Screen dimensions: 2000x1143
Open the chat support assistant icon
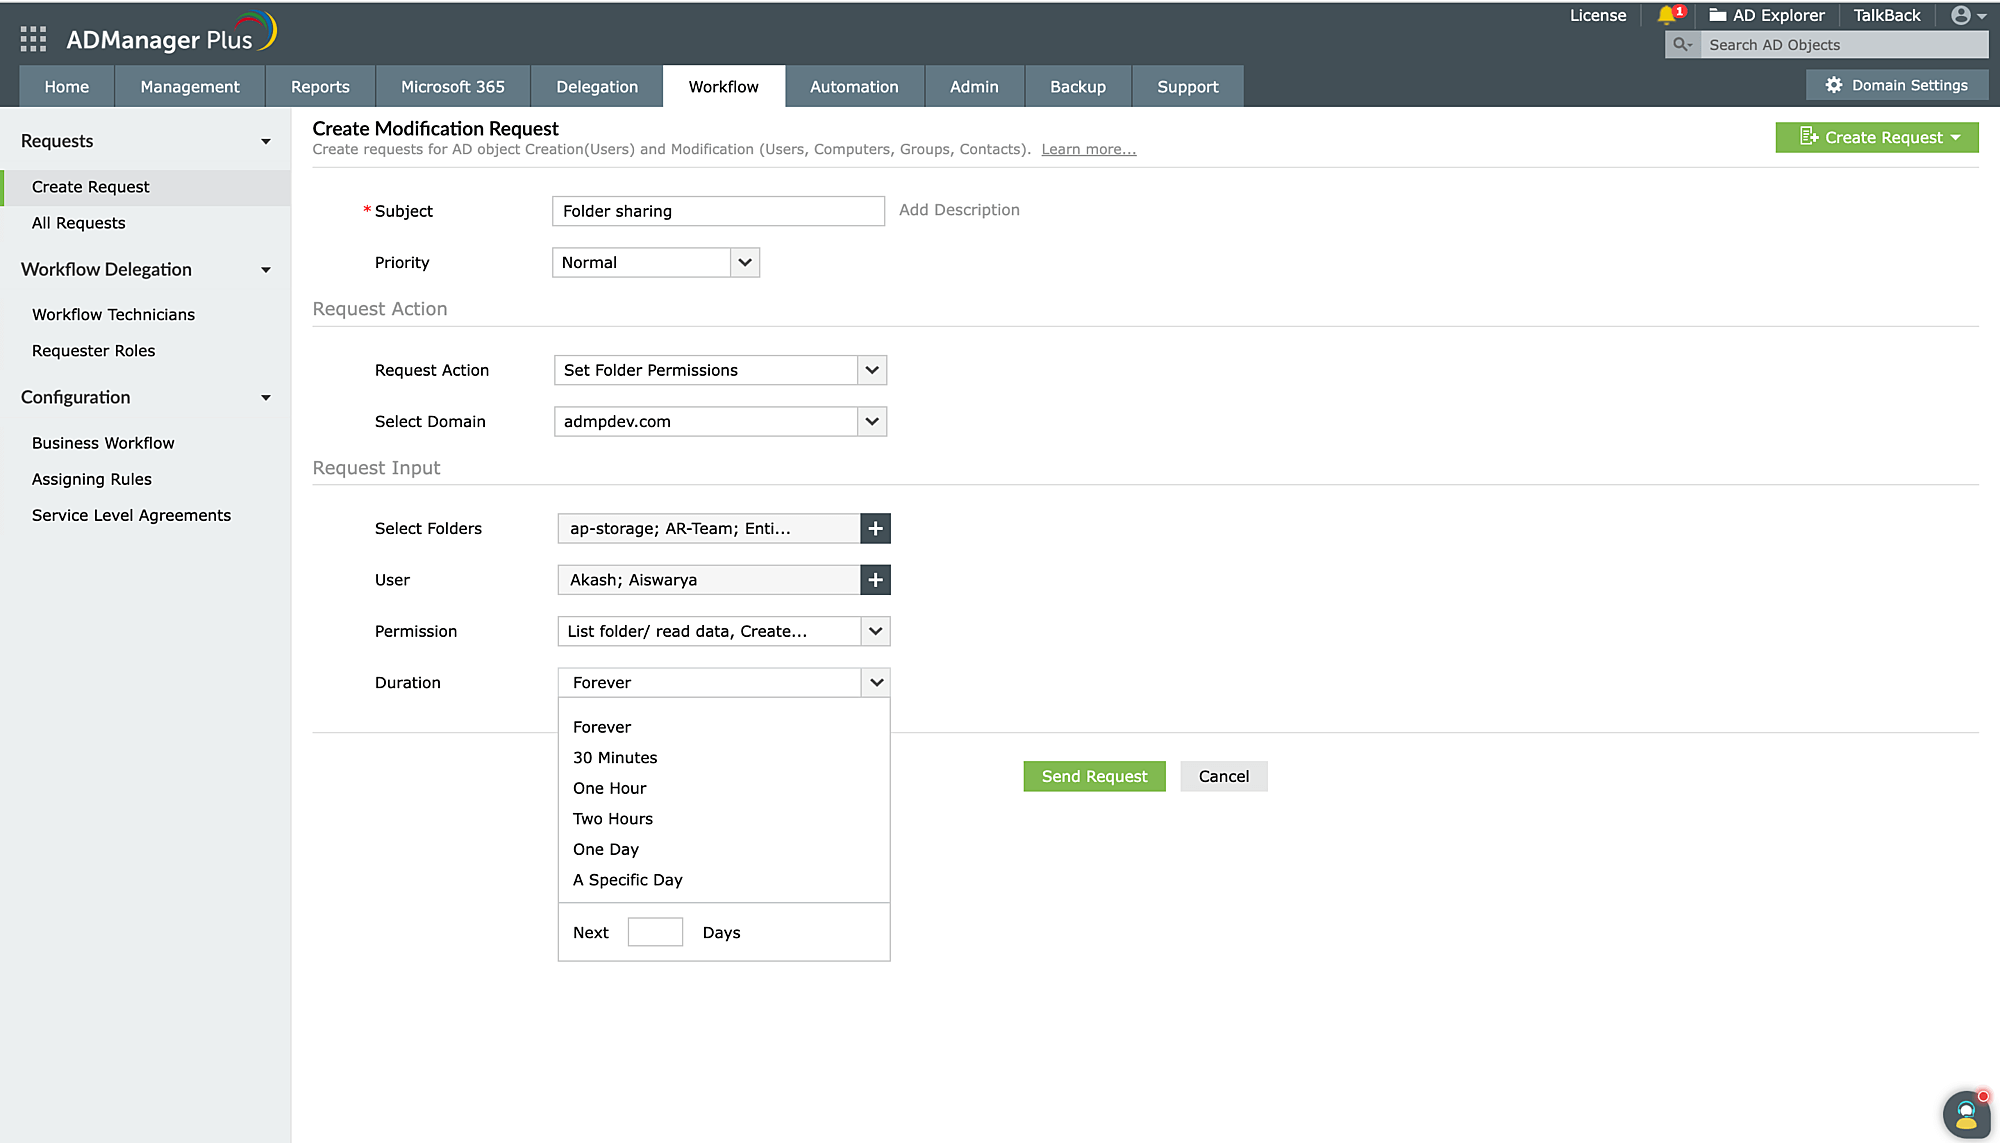tap(1966, 1113)
